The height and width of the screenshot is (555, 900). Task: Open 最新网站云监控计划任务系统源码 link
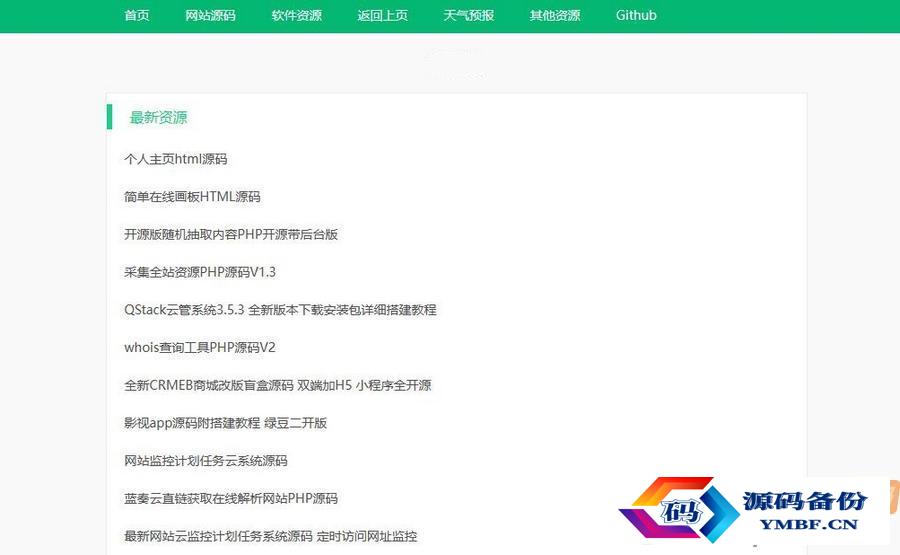point(270,537)
